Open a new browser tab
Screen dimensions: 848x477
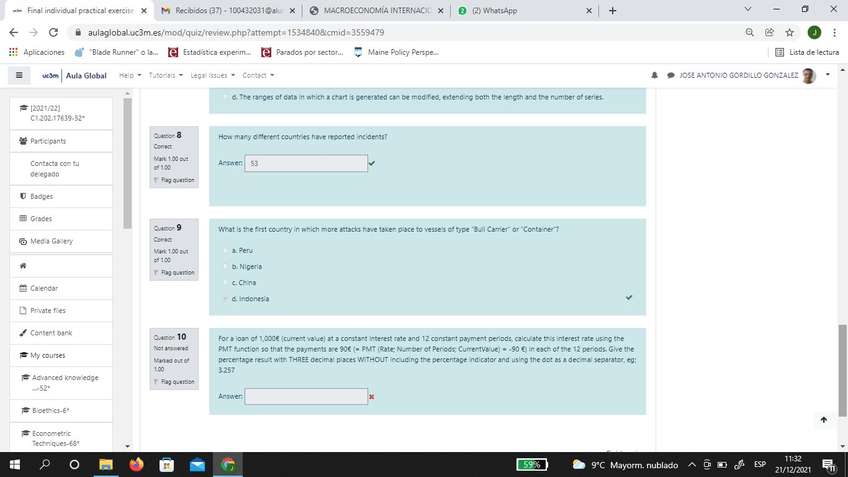(612, 10)
